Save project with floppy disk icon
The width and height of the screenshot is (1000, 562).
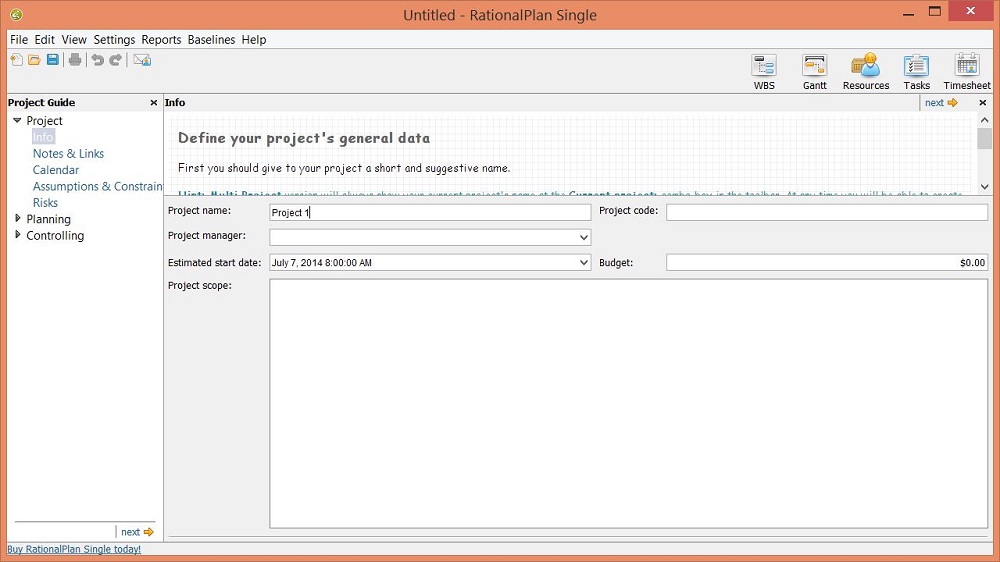53,60
